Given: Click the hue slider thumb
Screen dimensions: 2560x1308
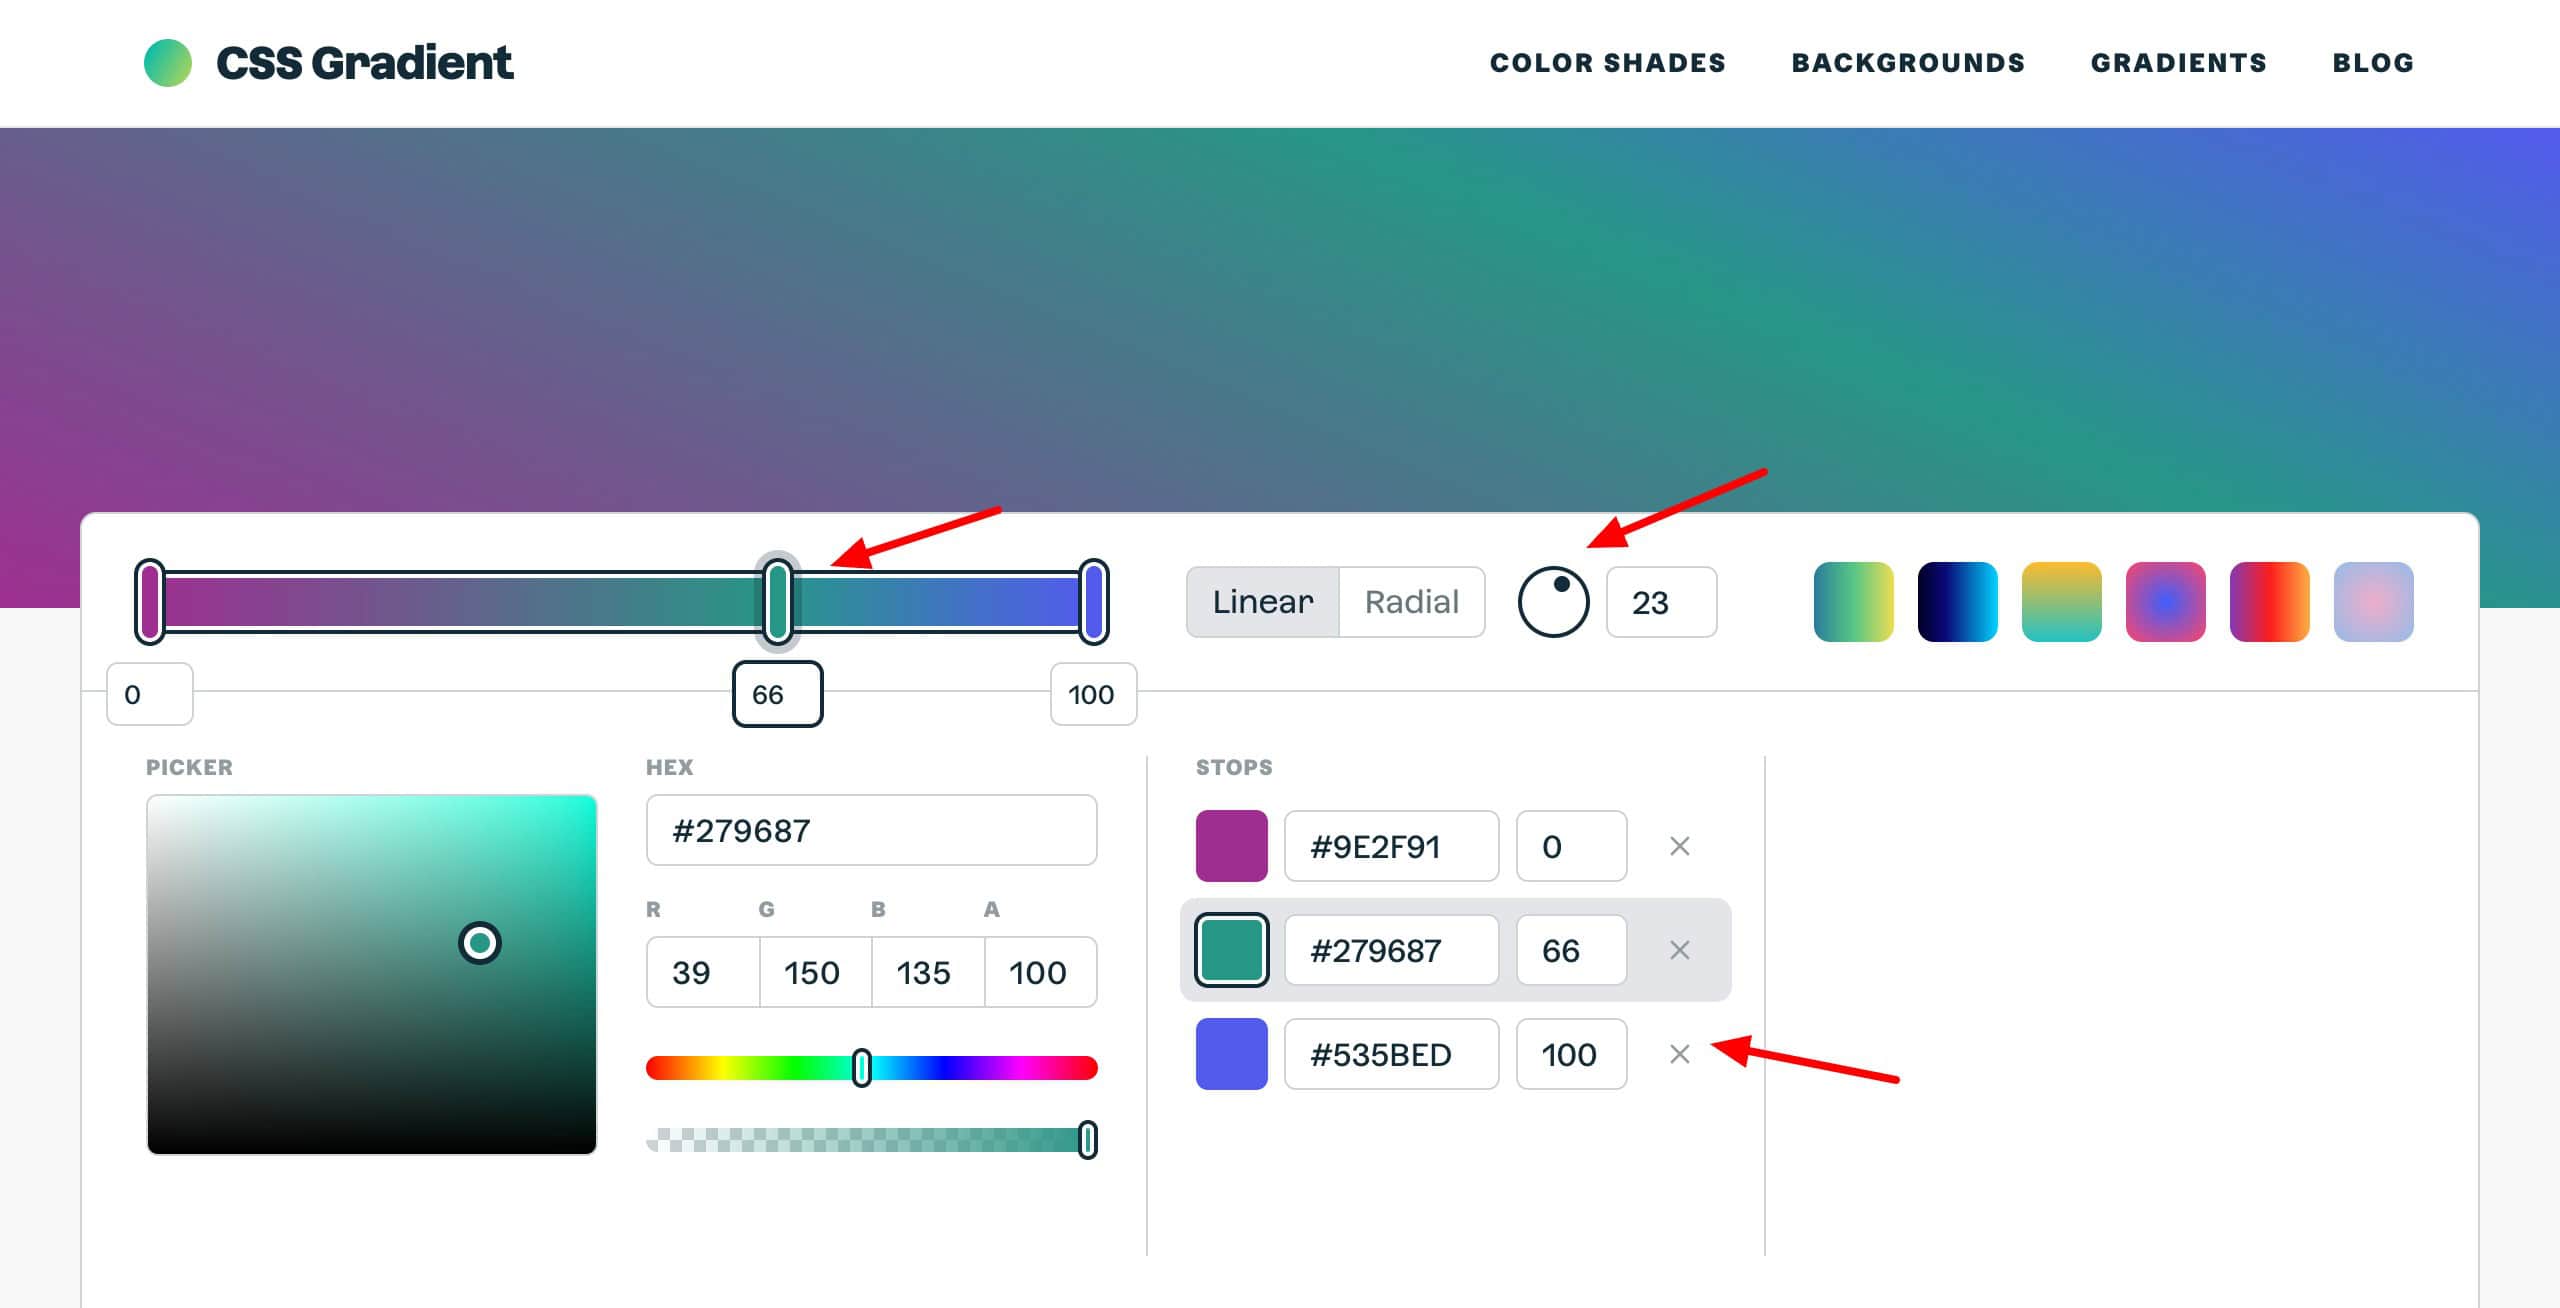Looking at the screenshot, I should tap(861, 1068).
